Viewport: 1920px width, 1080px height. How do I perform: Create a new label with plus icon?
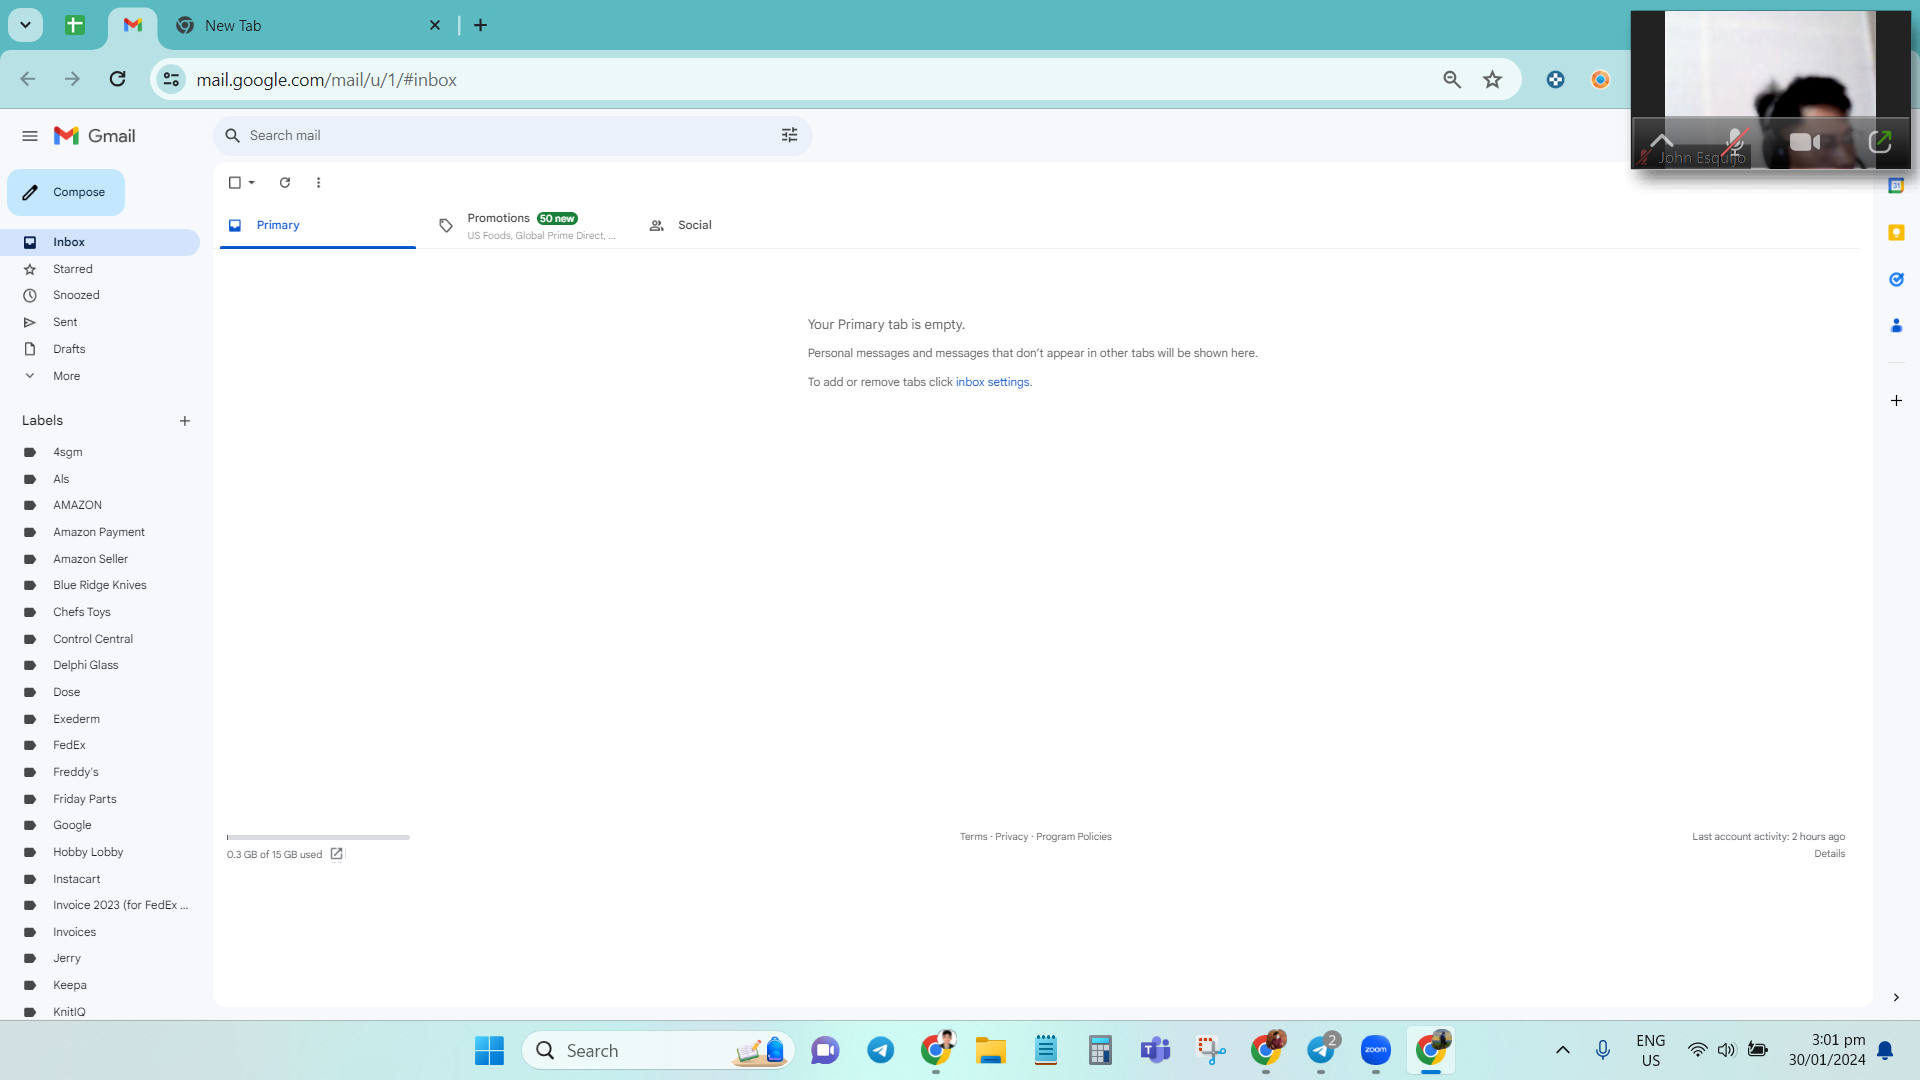[184, 421]
